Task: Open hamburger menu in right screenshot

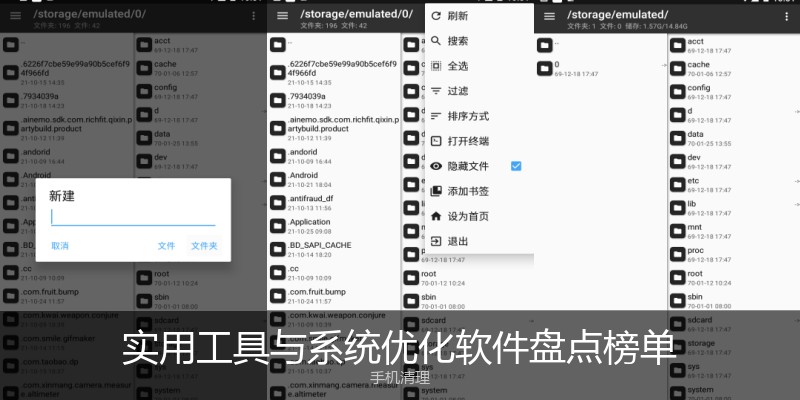Action: (x=549, y=16)
